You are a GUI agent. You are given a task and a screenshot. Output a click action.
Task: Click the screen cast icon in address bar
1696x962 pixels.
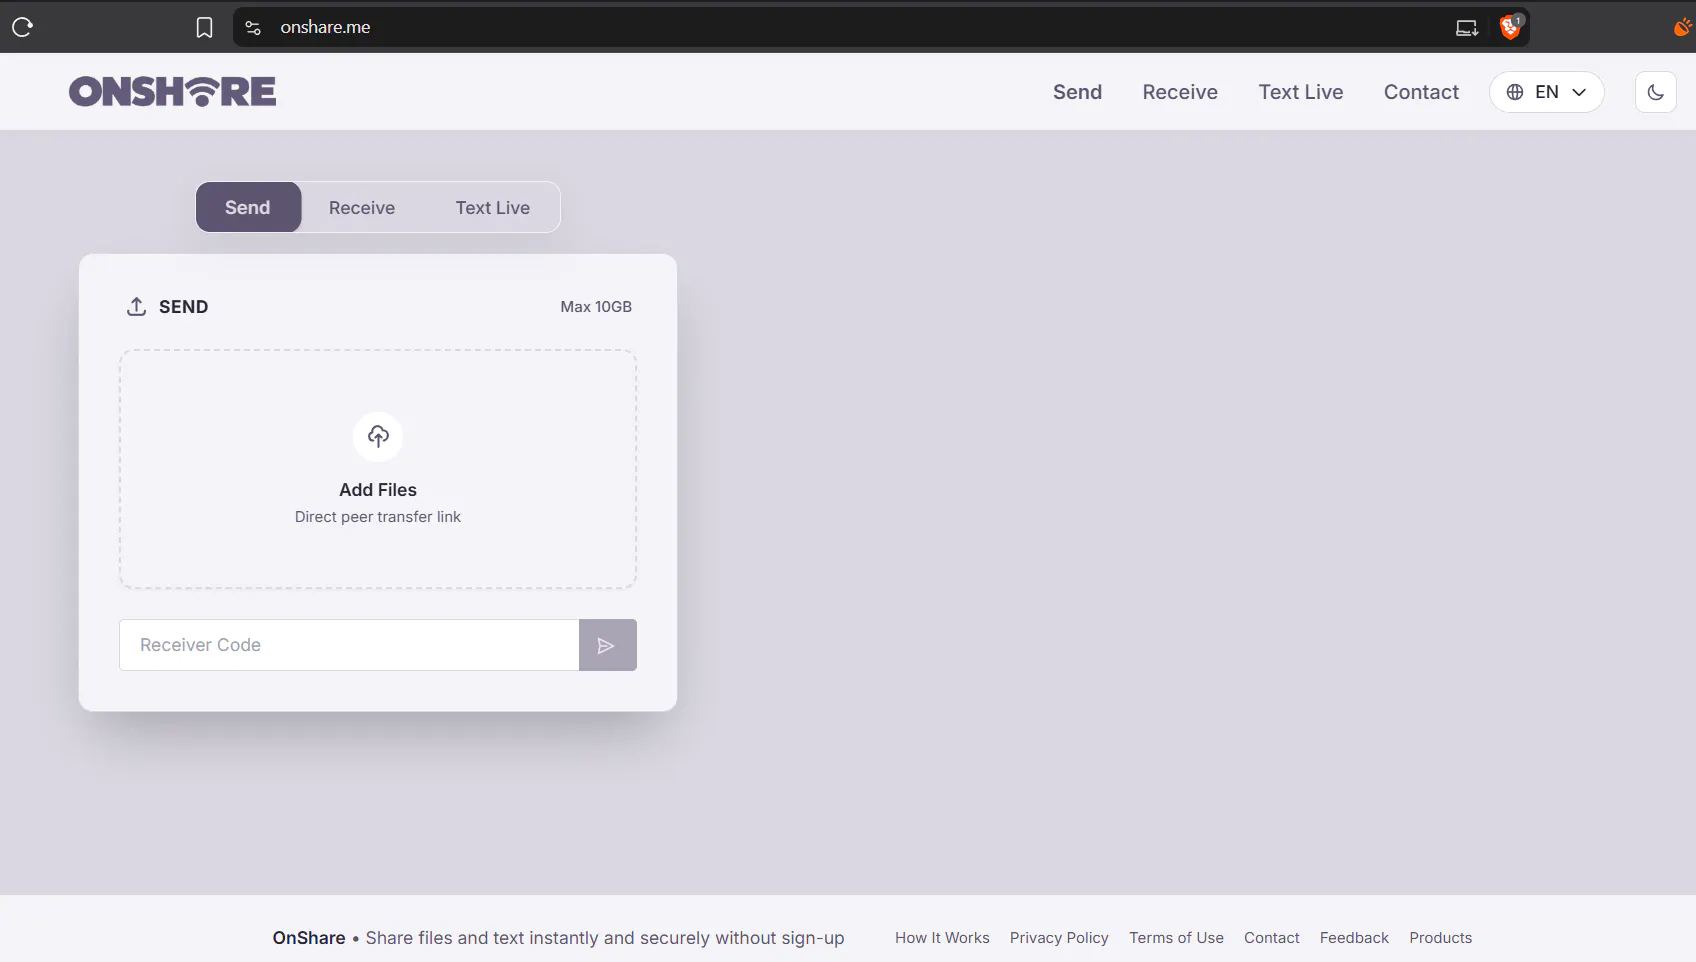pos(1466,28)
